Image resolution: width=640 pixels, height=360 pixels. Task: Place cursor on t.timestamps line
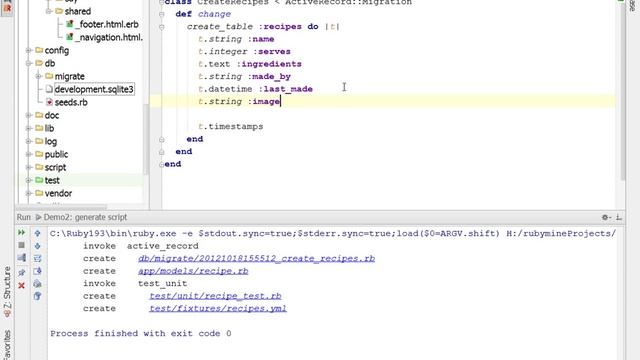point(231,127)
